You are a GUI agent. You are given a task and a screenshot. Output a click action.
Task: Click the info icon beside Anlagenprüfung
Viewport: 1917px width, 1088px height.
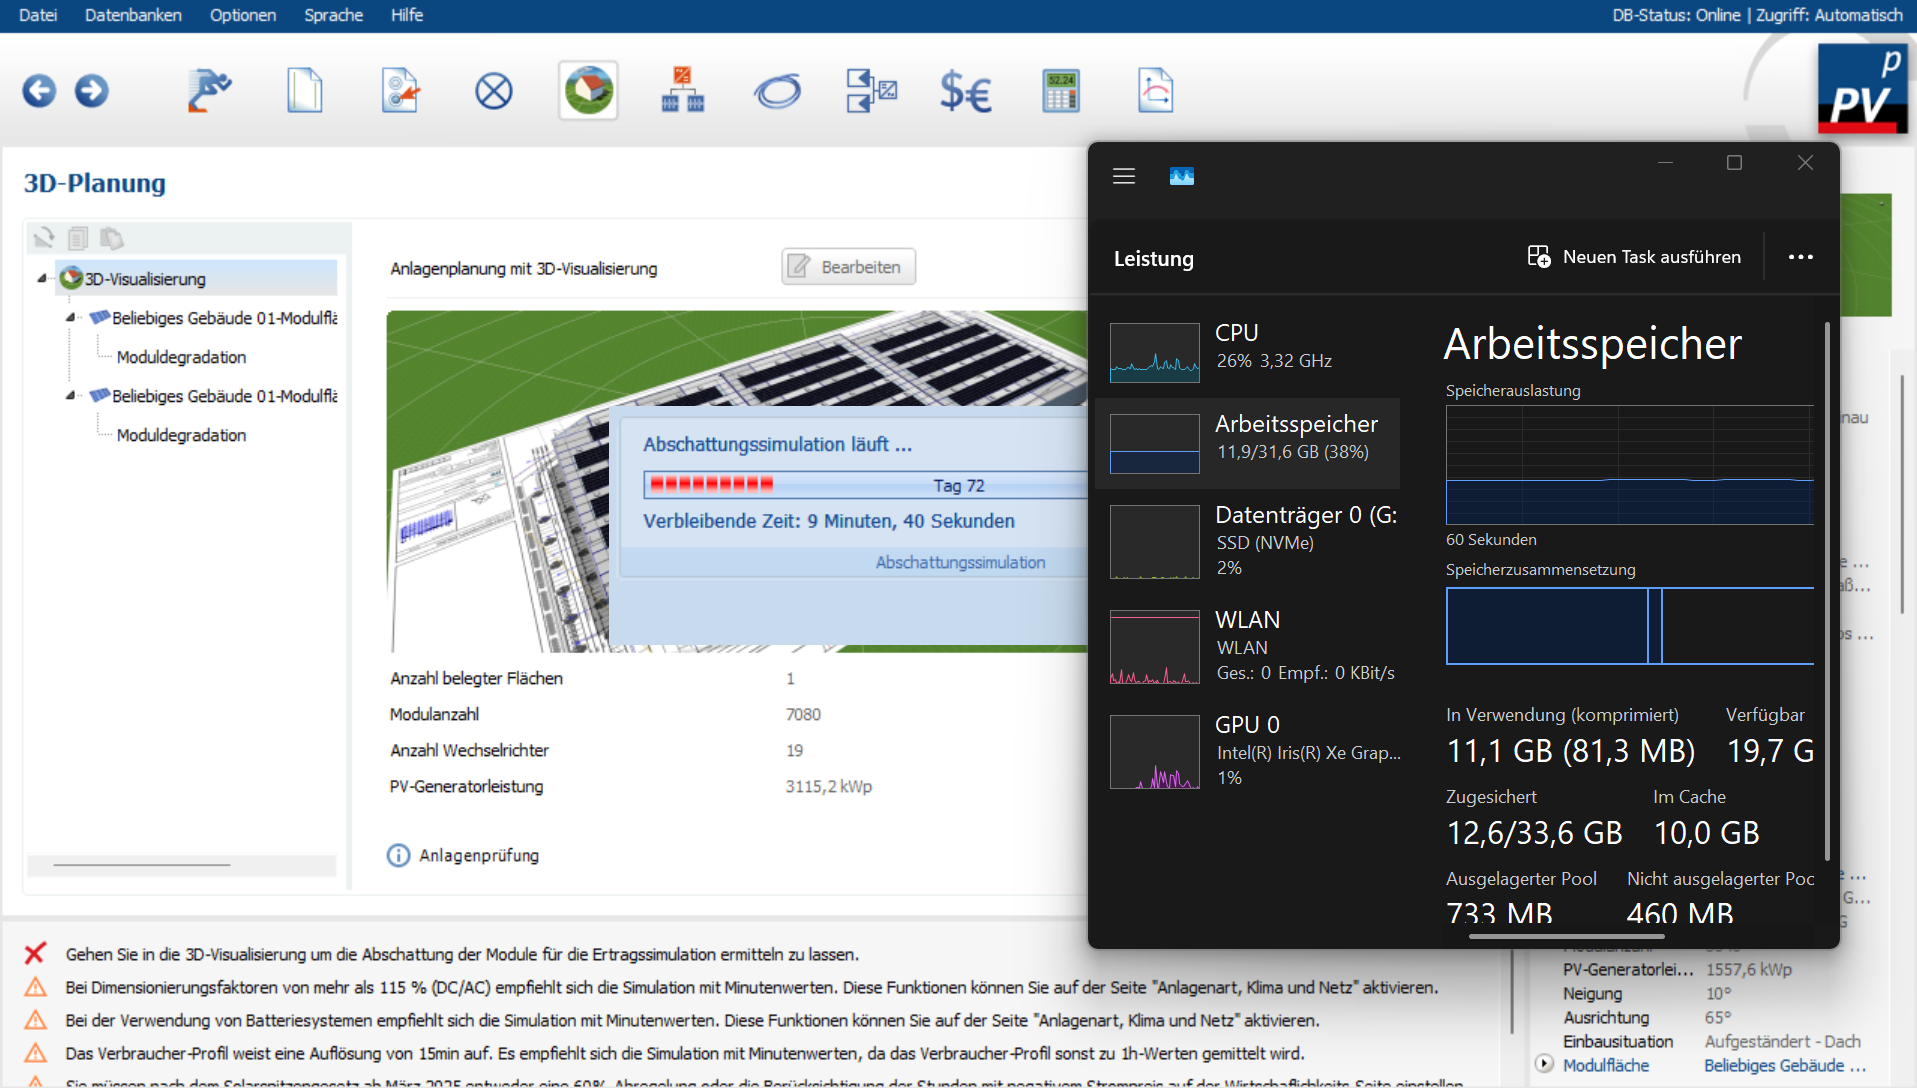[398, 856]
